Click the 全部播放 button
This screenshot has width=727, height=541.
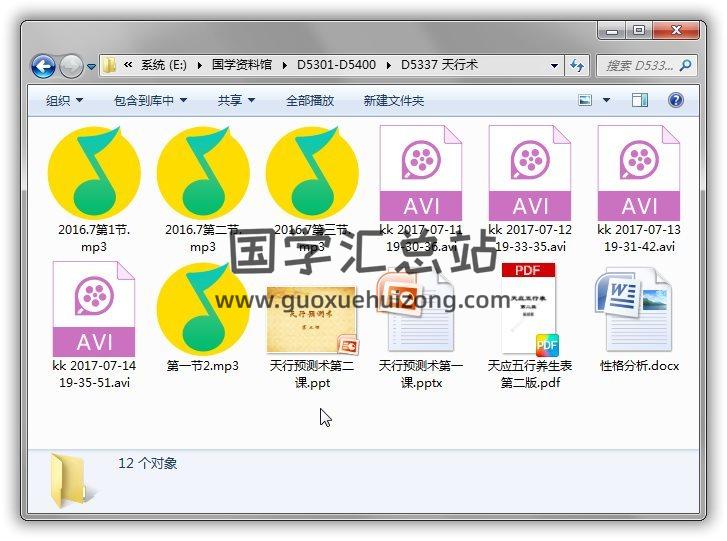pyautogui.click(x=310, y=101)
